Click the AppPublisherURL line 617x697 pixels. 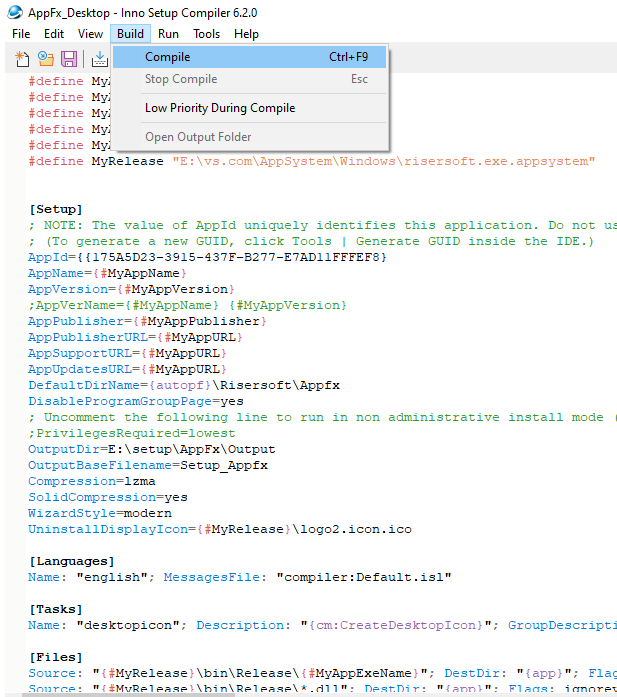135,337
